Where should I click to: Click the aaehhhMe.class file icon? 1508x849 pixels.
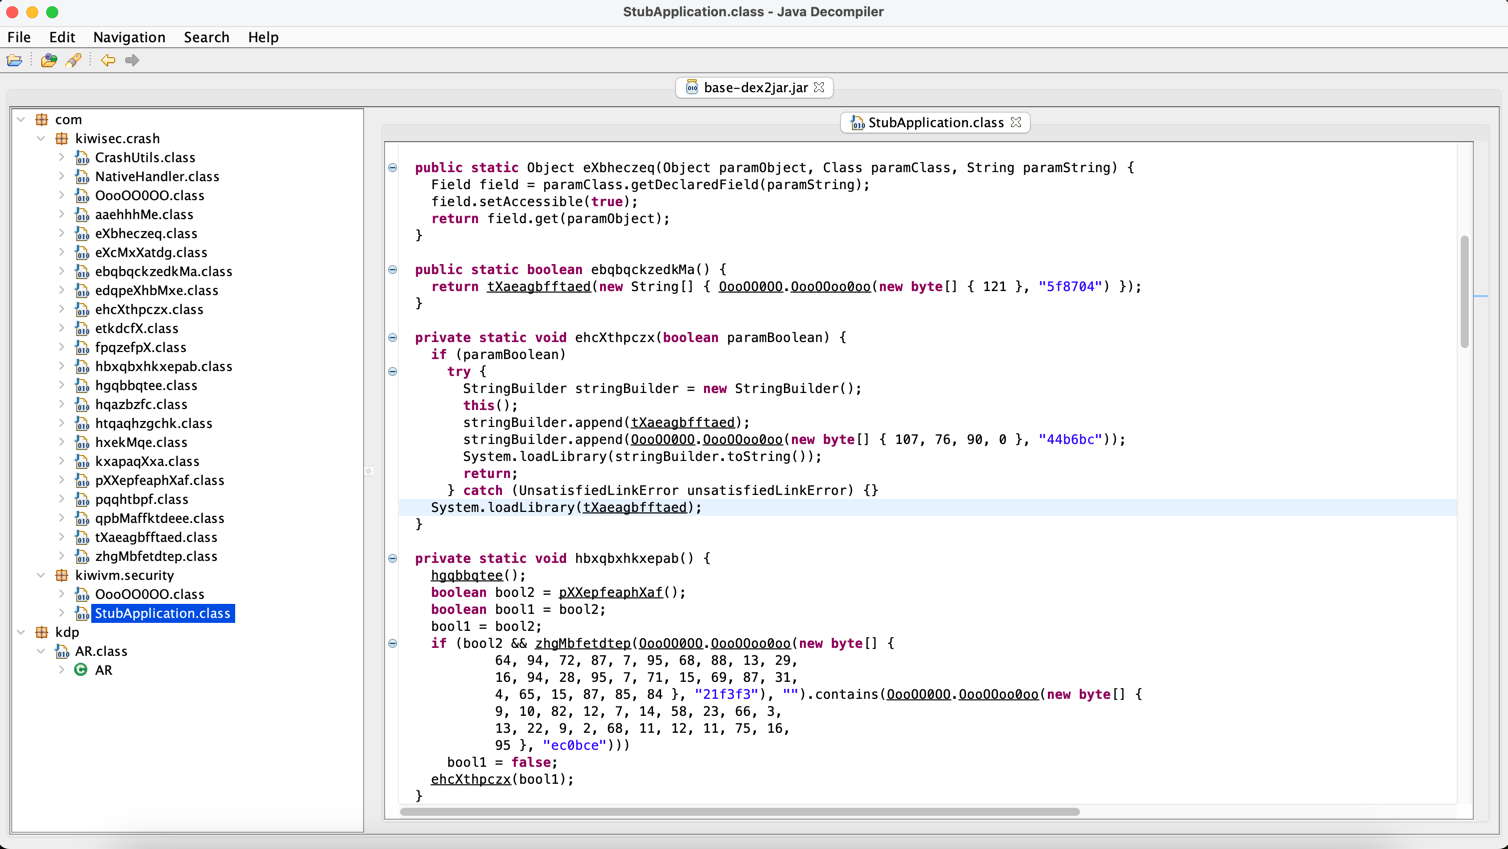click(x=82, y=214)
